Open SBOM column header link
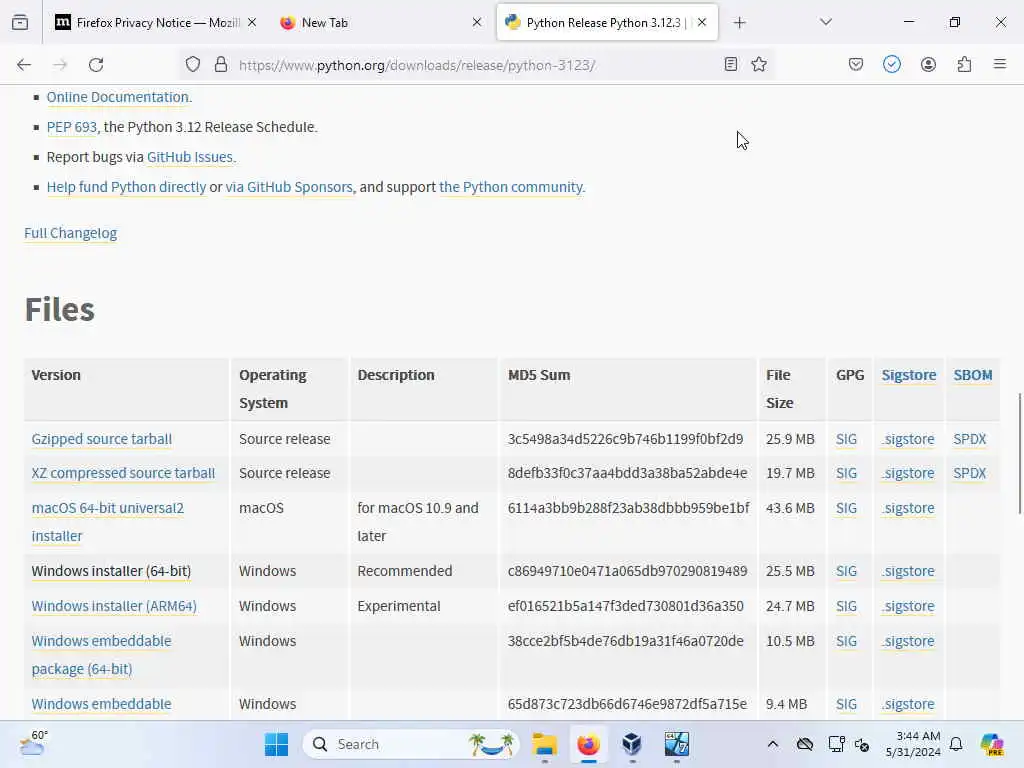The height and width of the screenshot is (768, 1024). (x=972, y=376)
